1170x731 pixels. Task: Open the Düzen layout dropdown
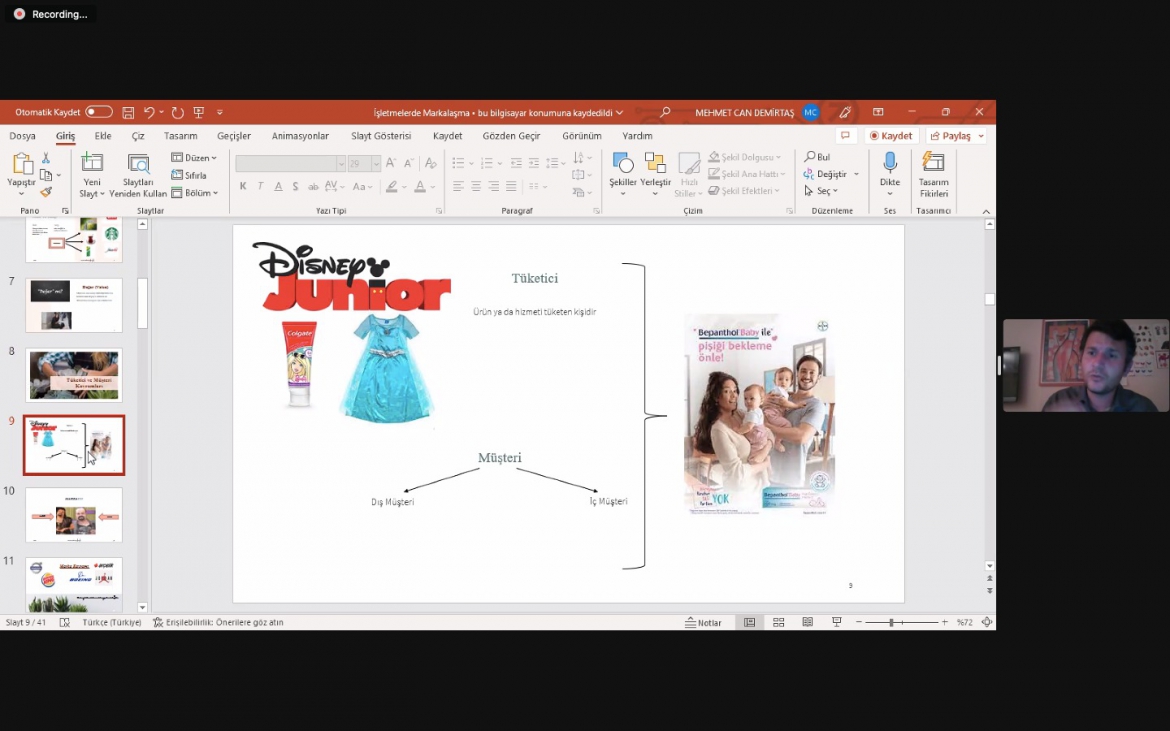194,157
